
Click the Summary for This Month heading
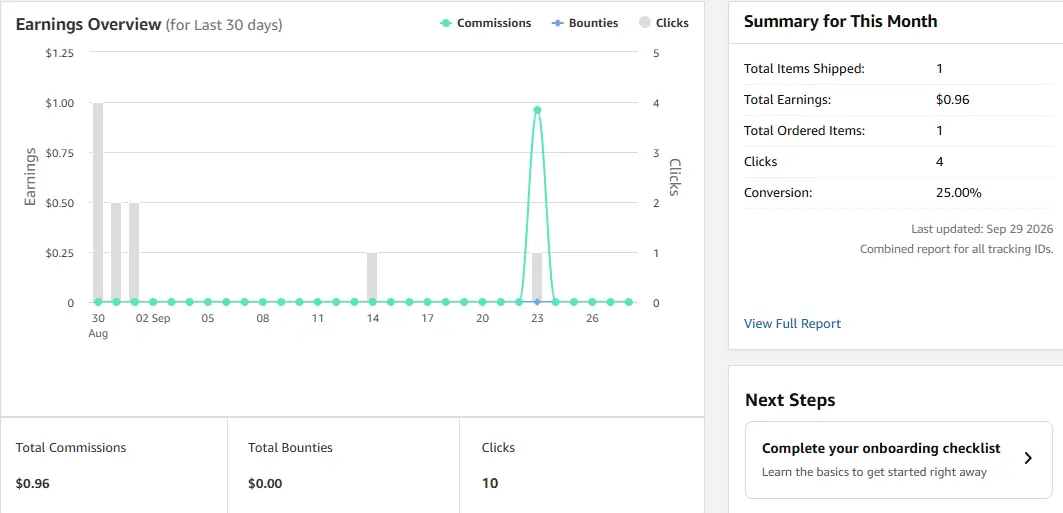[841, 21]
